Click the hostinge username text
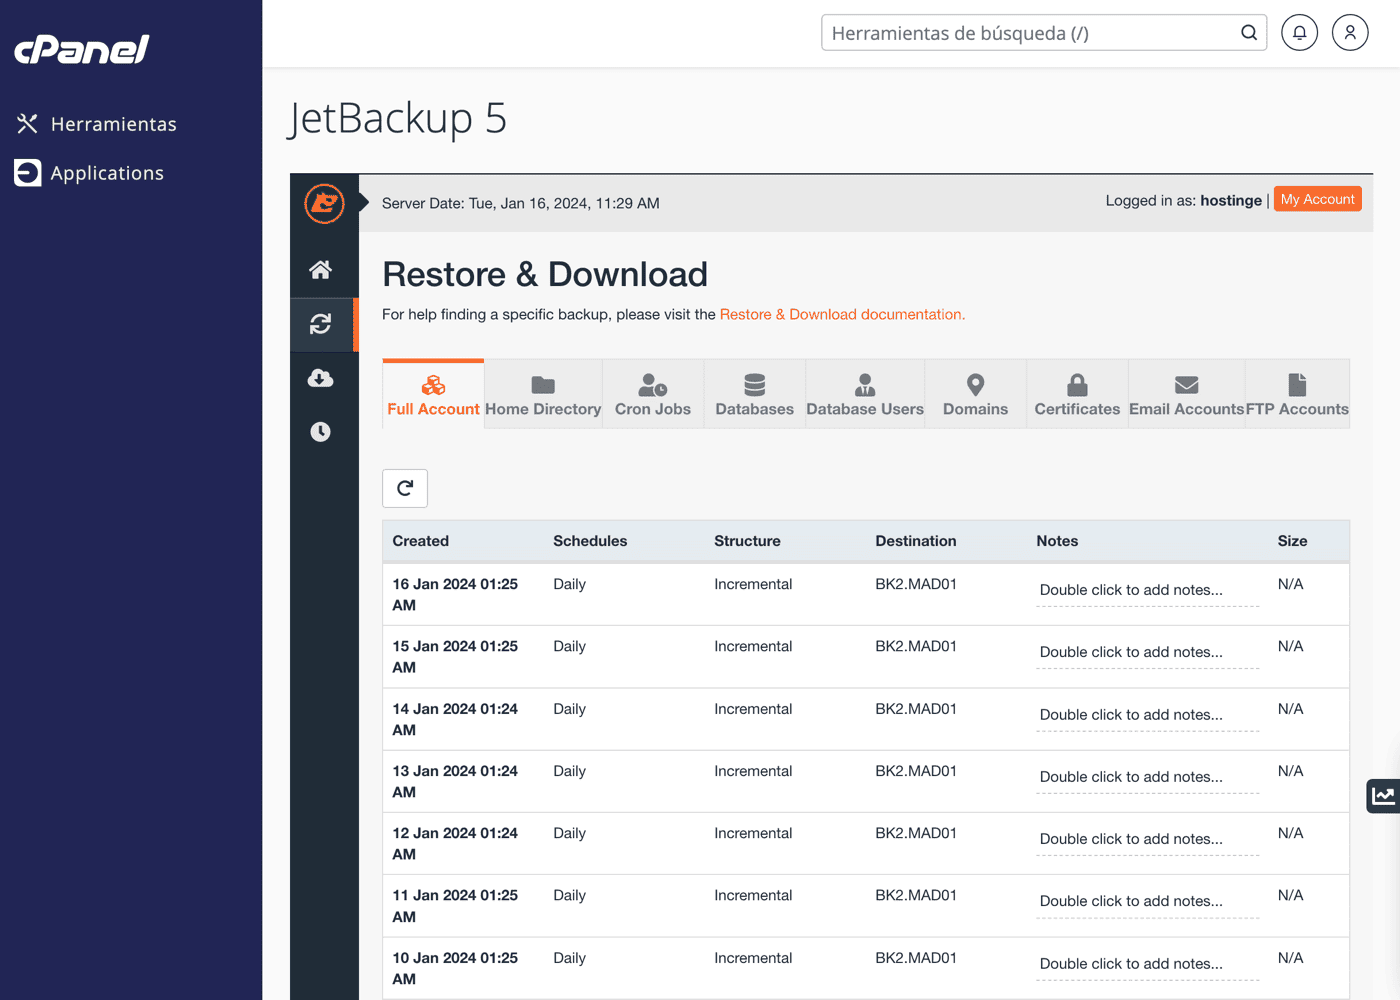 pos(1231,200)
